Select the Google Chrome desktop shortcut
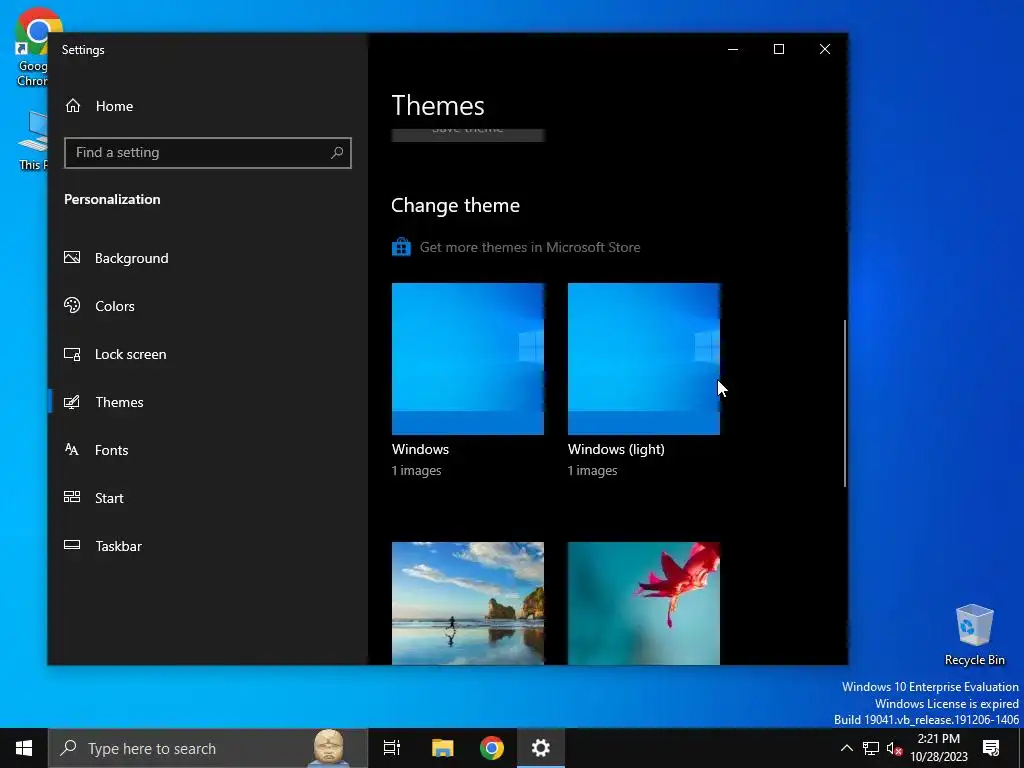Screen dimensions: 1024x768 pyautogui.click(x=31, y=47)
